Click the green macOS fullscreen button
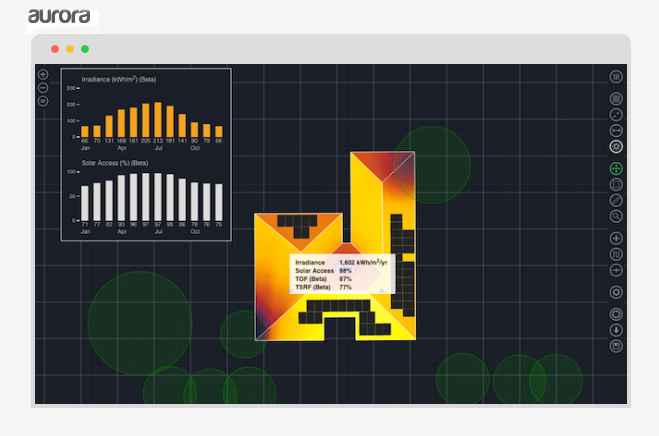659x436 pixels. click(x=85, y=49)
